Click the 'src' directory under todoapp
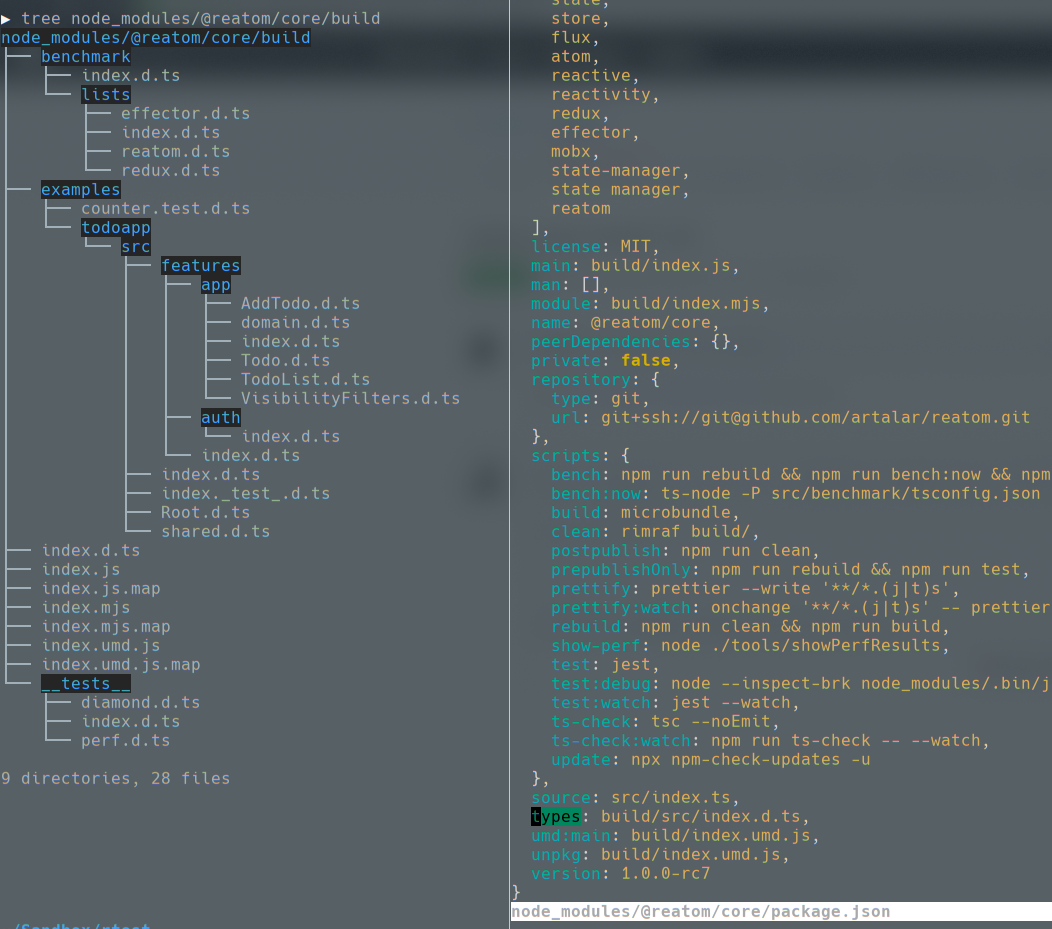The image size is (1052, 929). coord(136,247)
